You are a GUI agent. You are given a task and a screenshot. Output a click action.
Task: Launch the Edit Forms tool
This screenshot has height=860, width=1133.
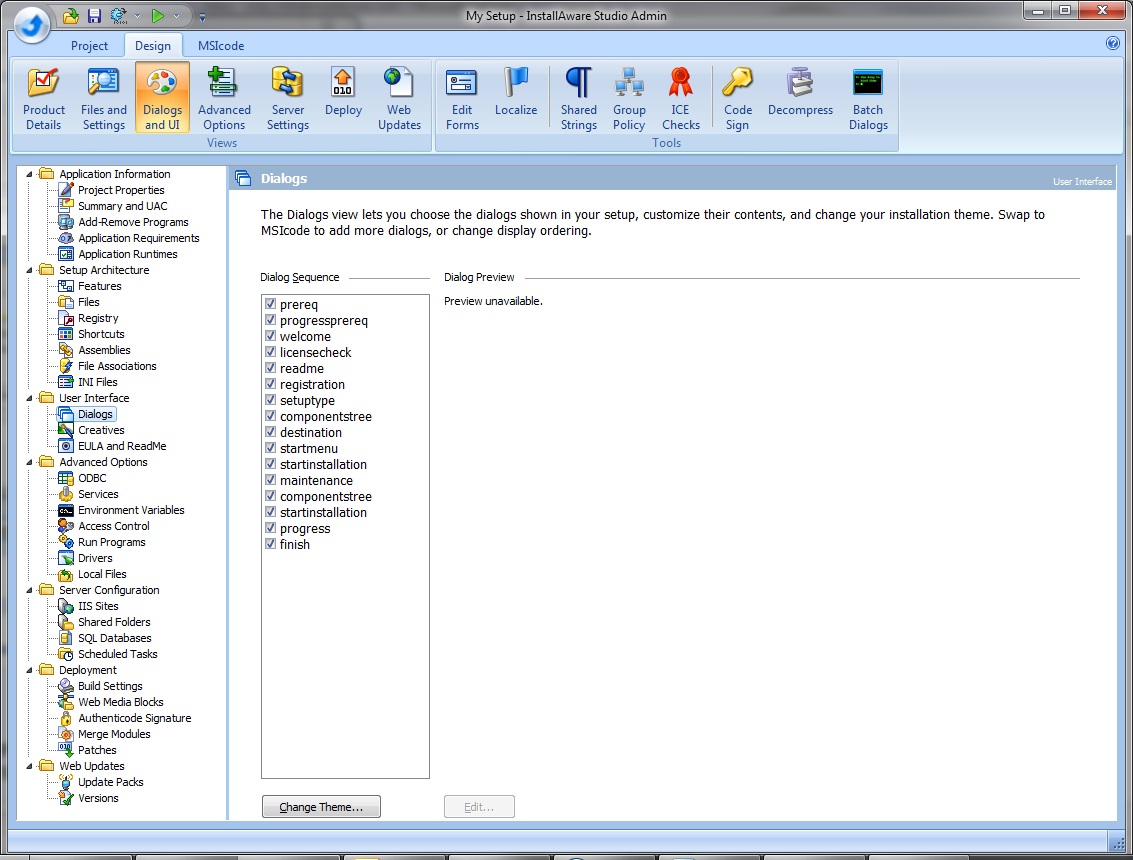point(462,98)
